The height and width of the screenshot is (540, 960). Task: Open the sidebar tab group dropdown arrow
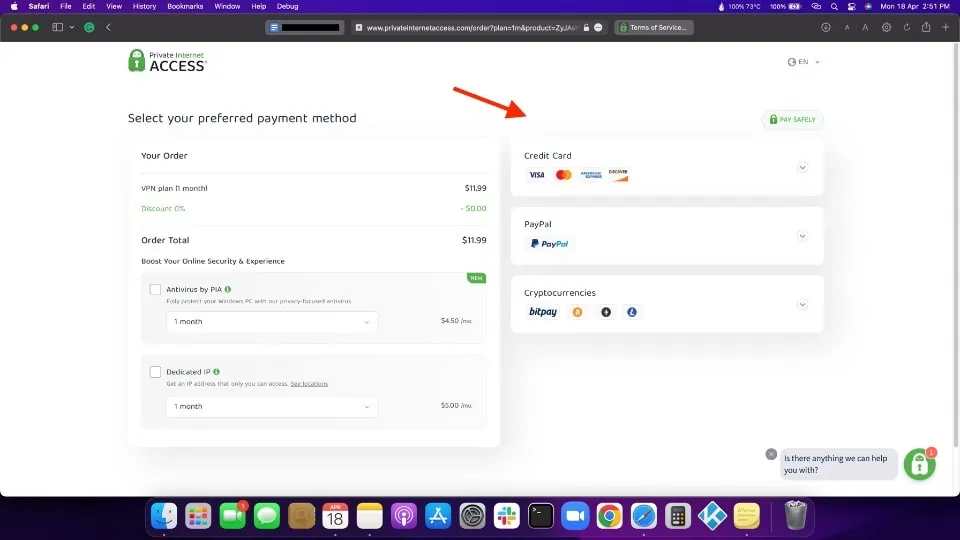coord(72,28)
